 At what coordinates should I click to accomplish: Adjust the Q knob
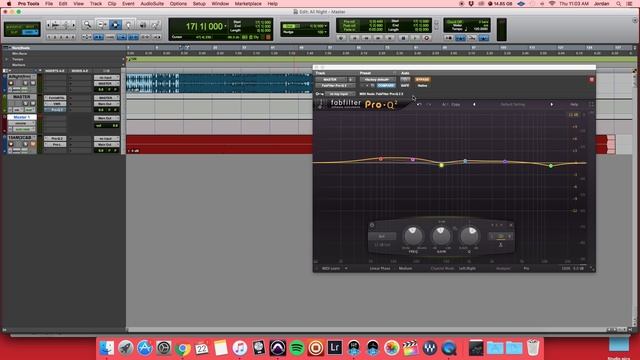pos(469,236)
